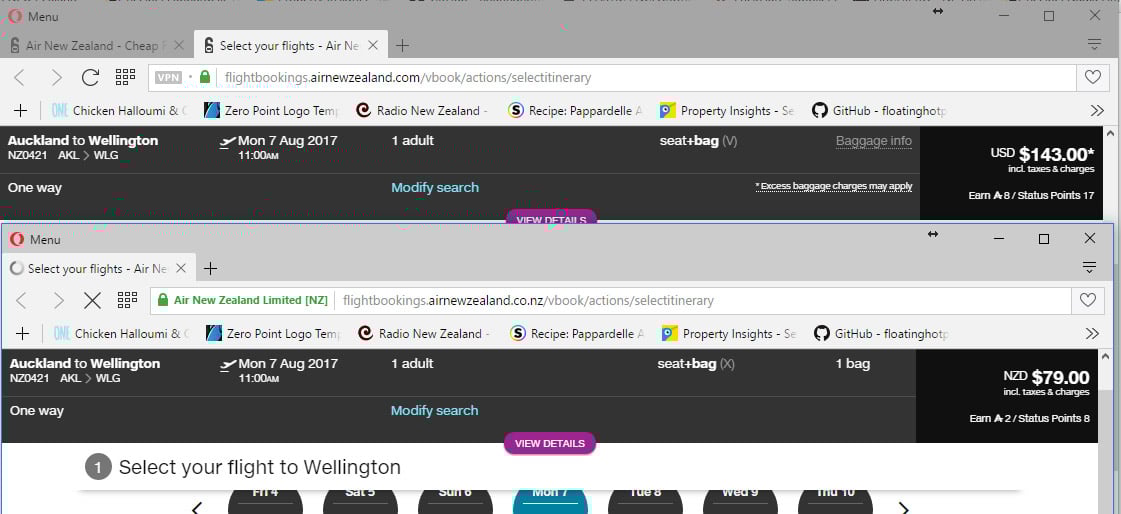
Task: Open 'Zero Point Logo' bookmark in back window
Action: [272, 111]
